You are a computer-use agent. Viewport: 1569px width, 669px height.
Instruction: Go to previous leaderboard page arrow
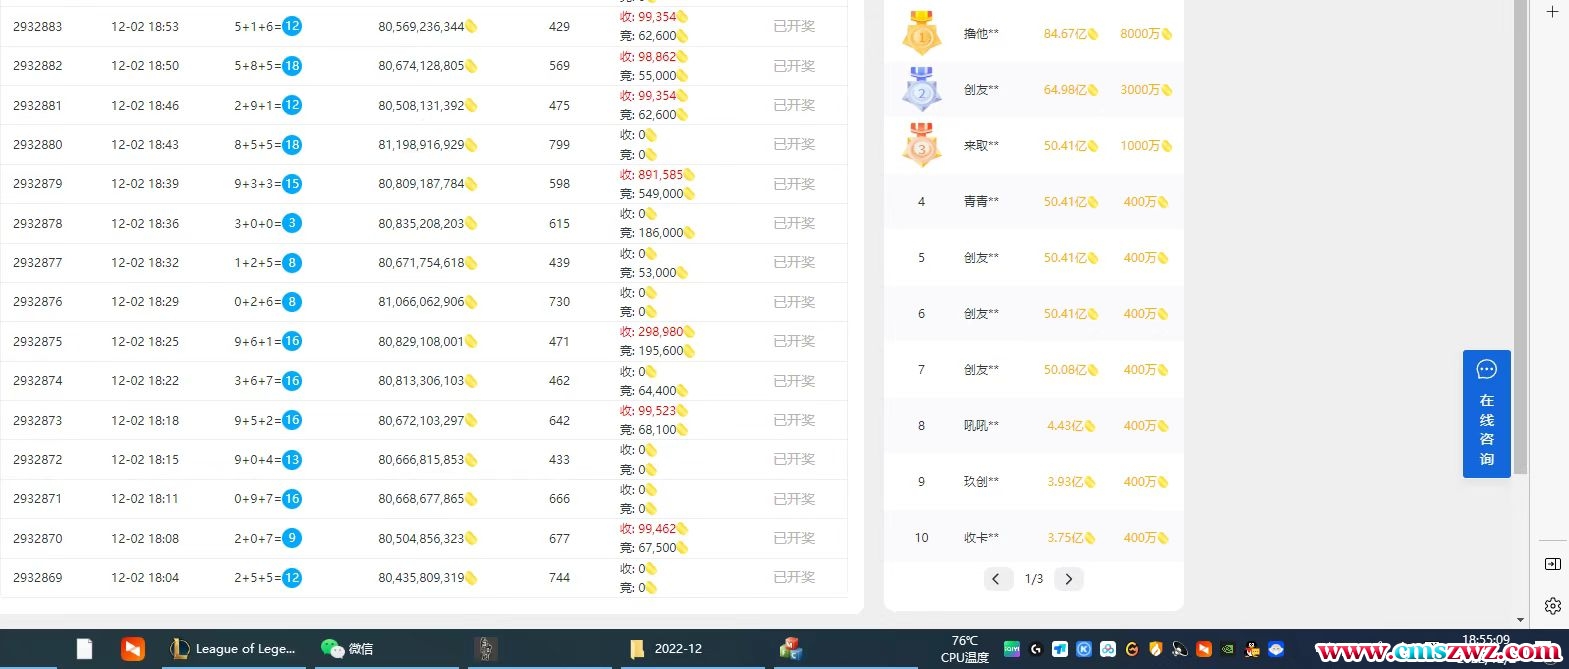click(996, 579)
